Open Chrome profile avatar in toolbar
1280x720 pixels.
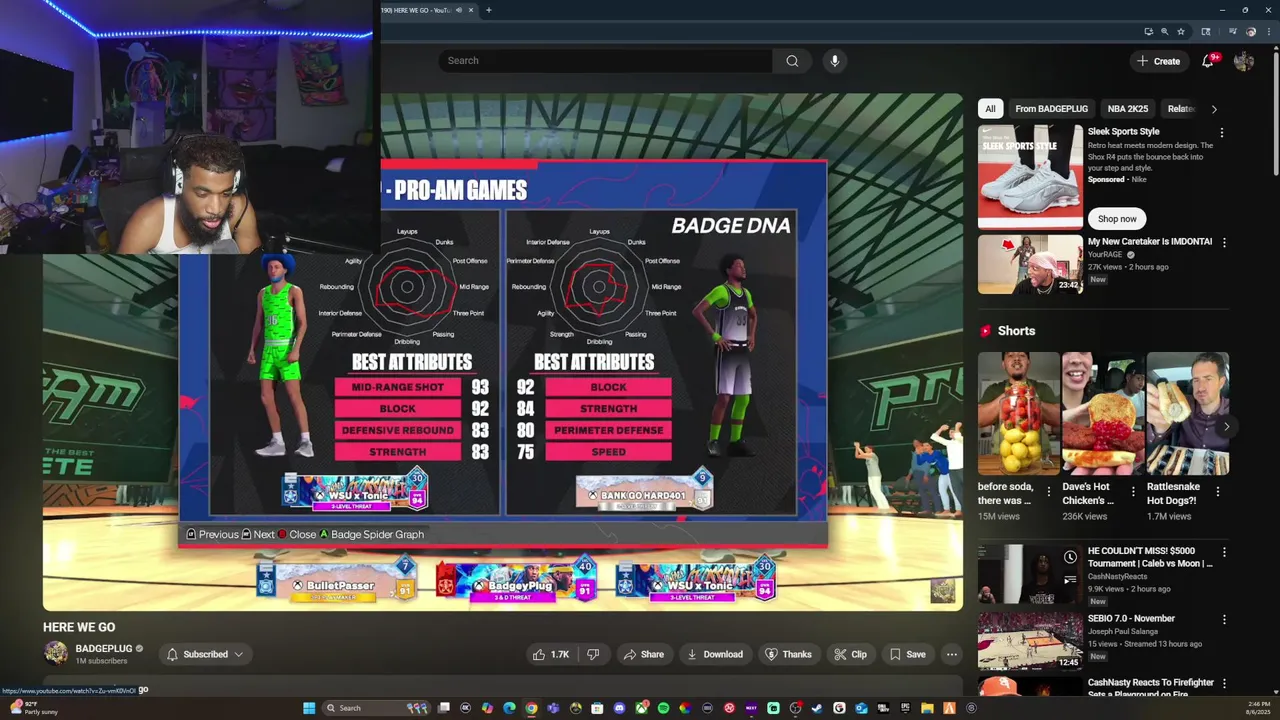click(1251, 32)
